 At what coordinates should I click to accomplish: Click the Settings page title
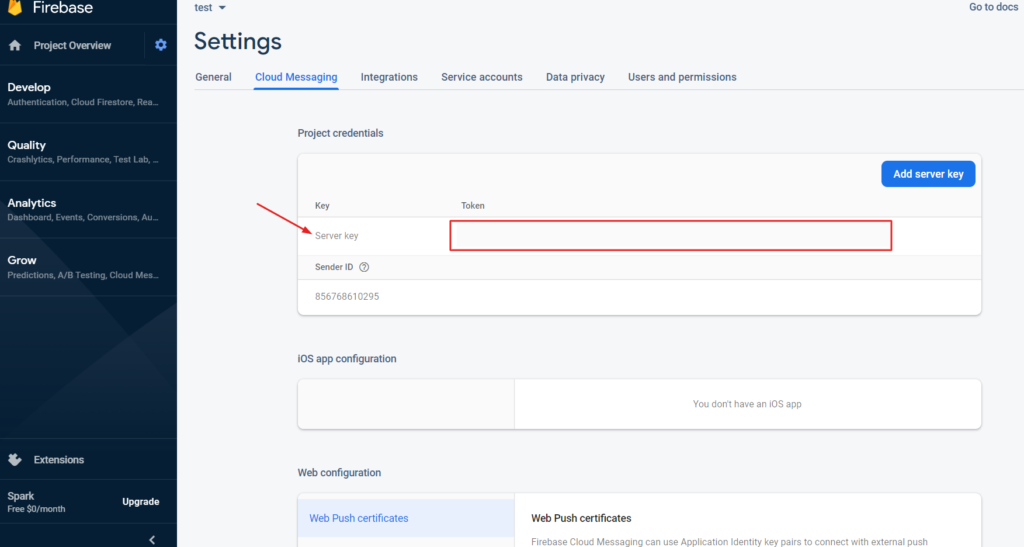[238, 42]
